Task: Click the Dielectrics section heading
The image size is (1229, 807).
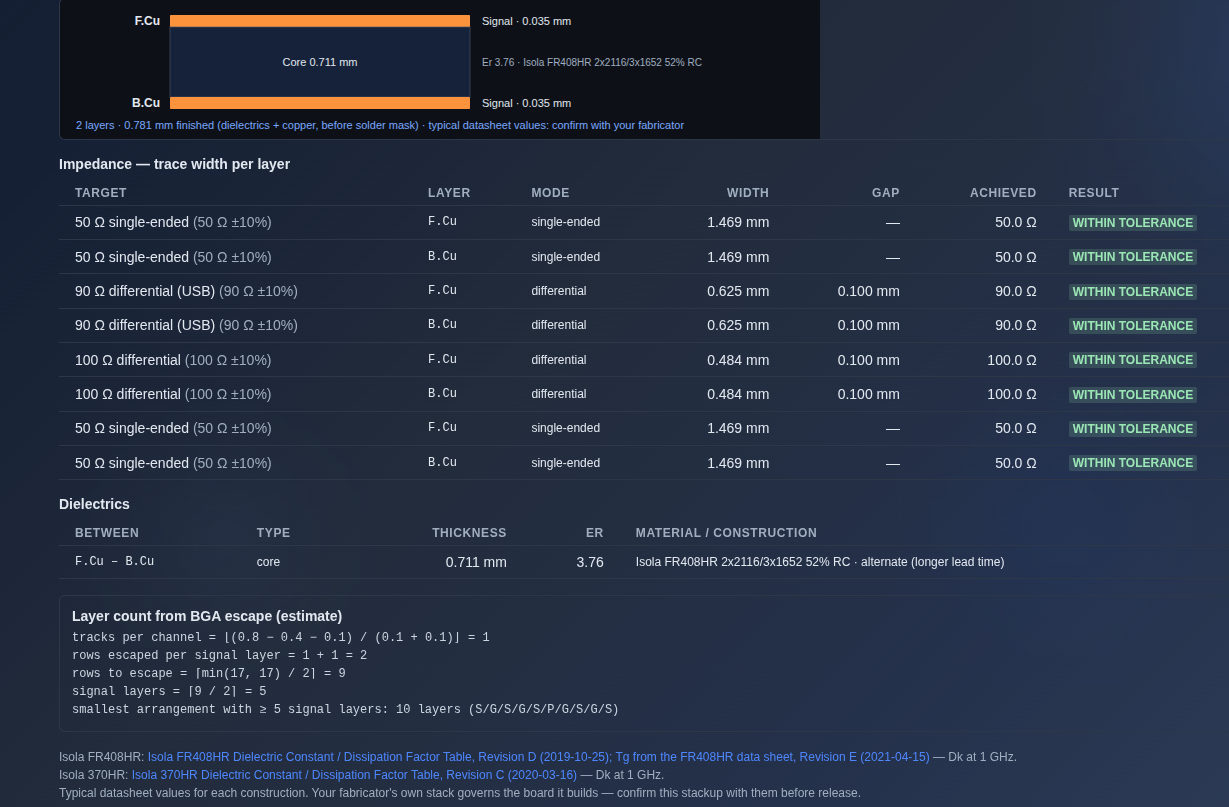Action: pos(95,504)
